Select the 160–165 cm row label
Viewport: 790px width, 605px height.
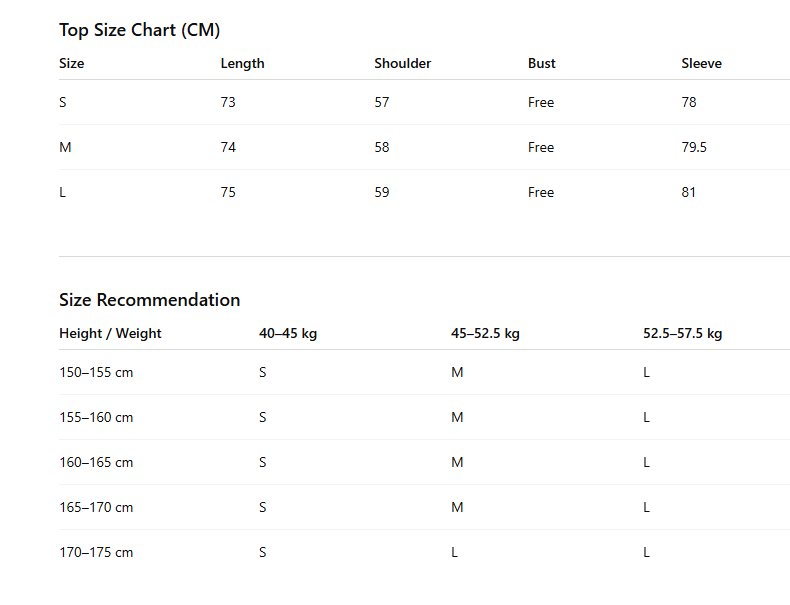[96, 462]
